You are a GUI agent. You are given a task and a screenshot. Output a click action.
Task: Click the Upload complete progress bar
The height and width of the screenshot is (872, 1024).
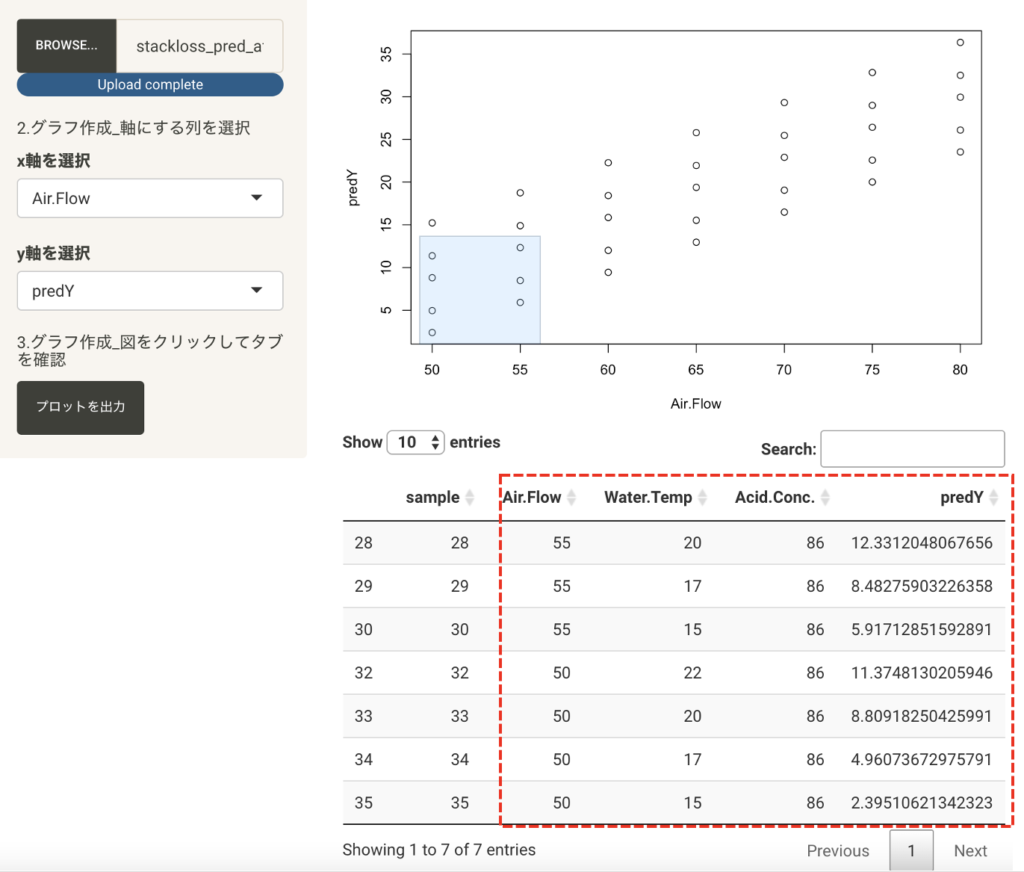pyautogui.click(x=150, y=85)
